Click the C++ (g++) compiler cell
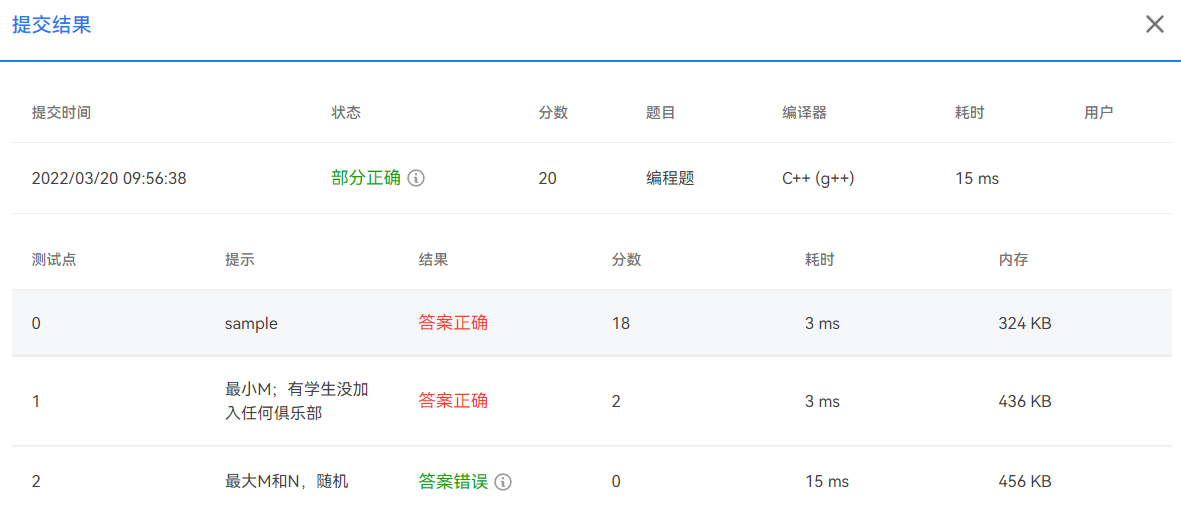The image size is (1181, 510). [x=818, y=179]
